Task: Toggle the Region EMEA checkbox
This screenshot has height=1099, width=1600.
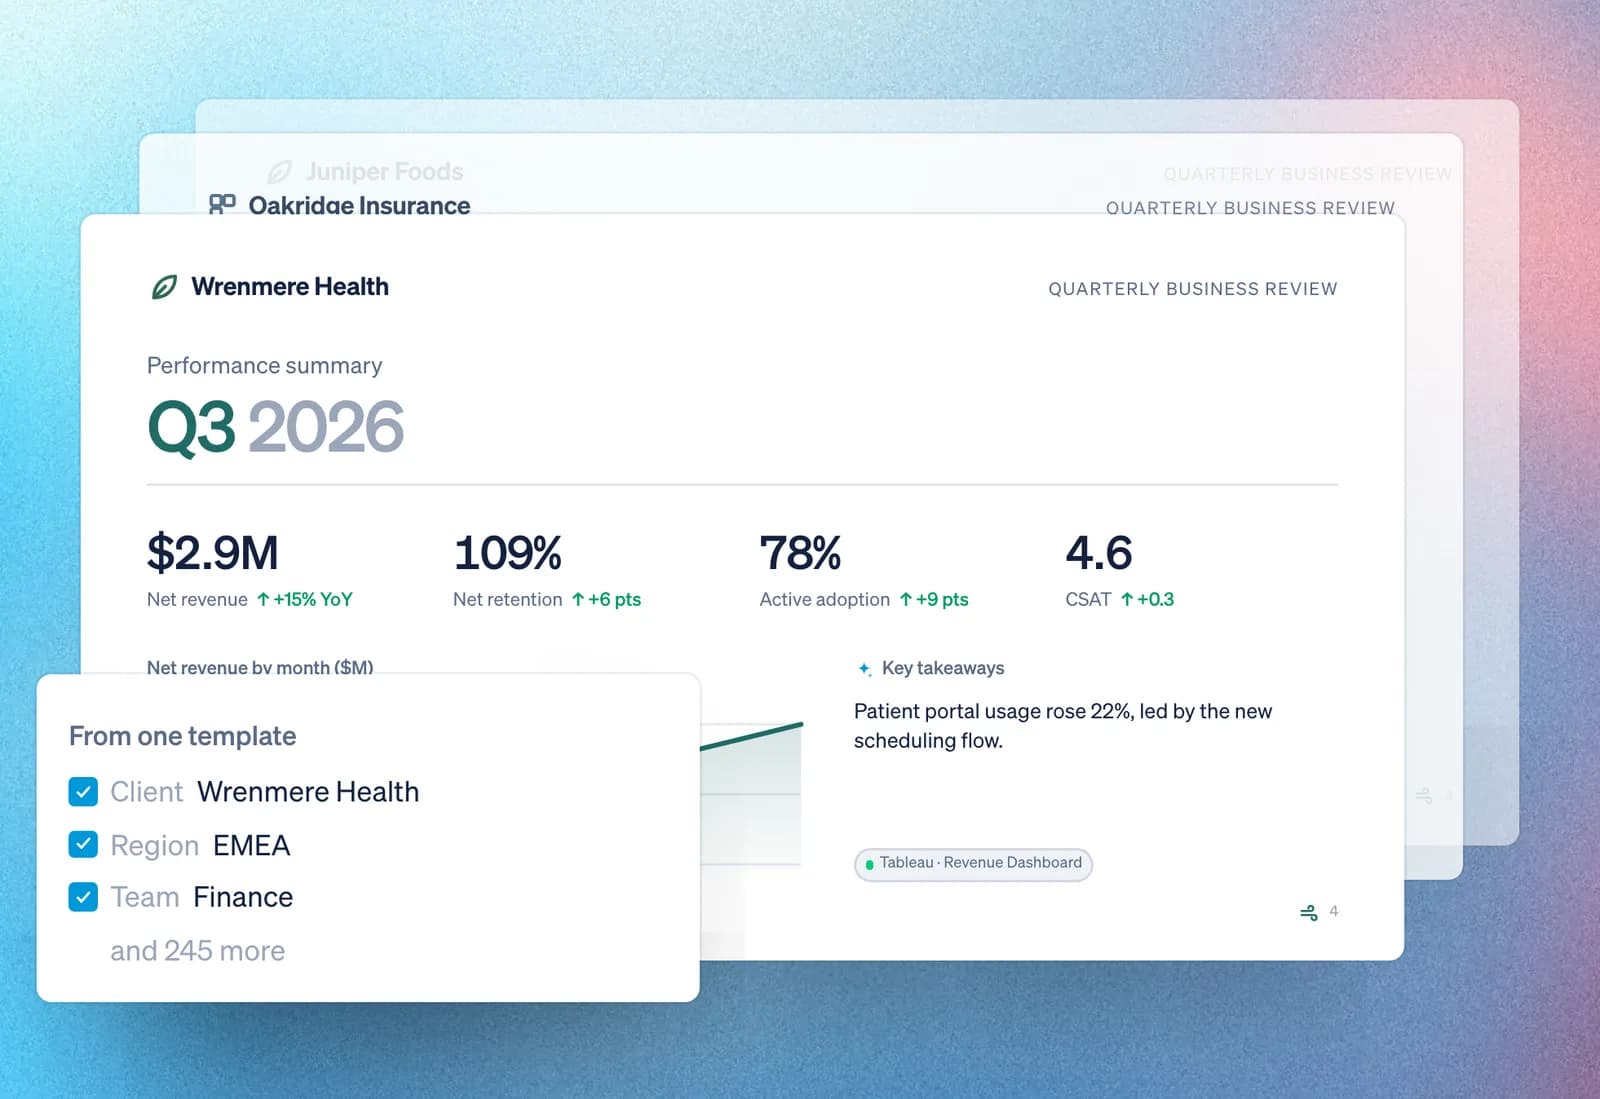Action: click(x=83, y=845)
